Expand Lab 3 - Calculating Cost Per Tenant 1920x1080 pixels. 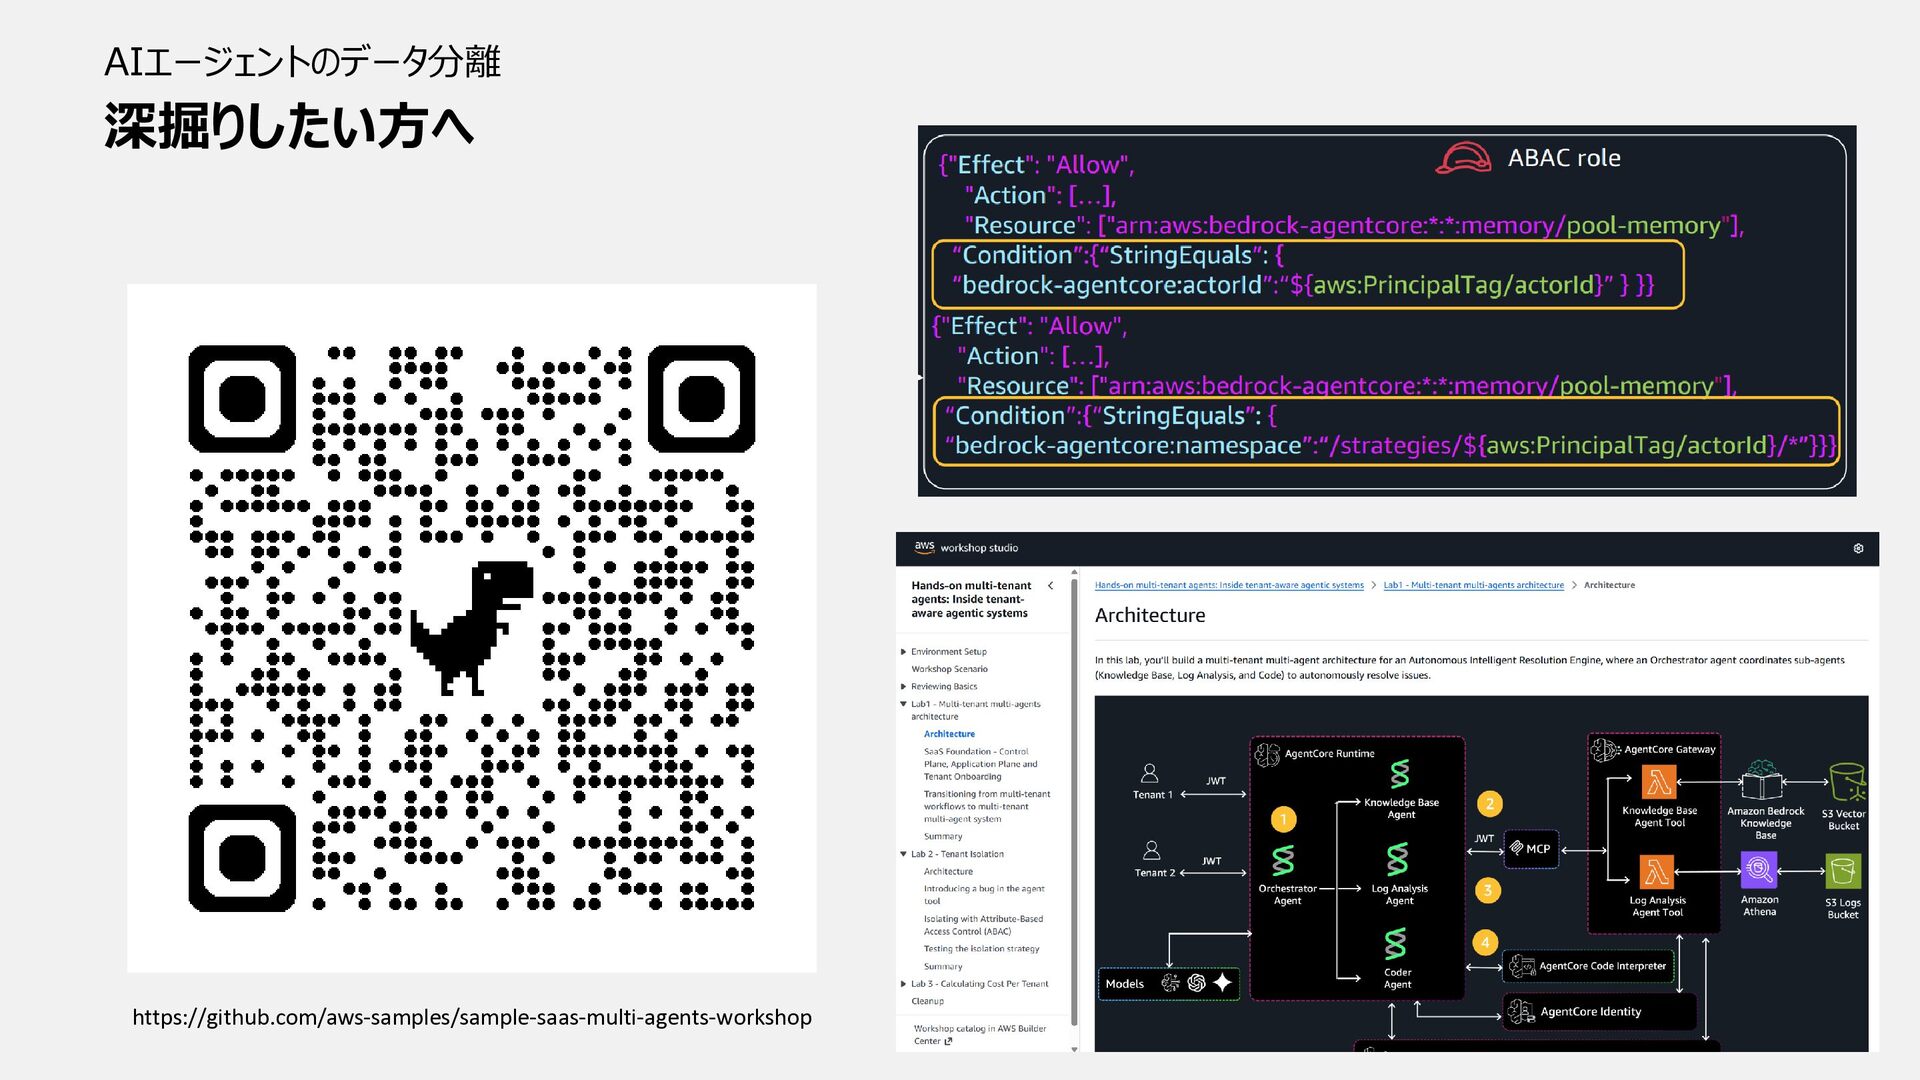pyautogui.click(x=904, y=984)
